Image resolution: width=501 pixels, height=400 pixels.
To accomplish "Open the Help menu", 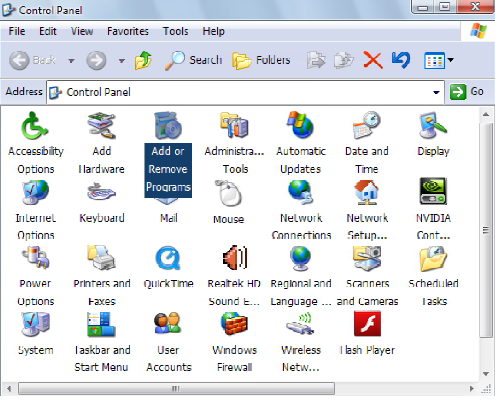I will coord(214,31).
